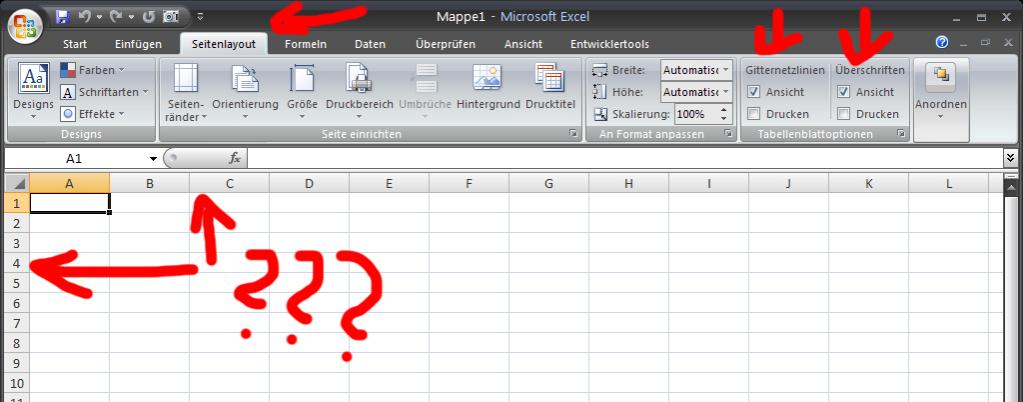Switch to the Entwicklertools tab
Viewport: 1023px width, 402px height.
(609, 44)
